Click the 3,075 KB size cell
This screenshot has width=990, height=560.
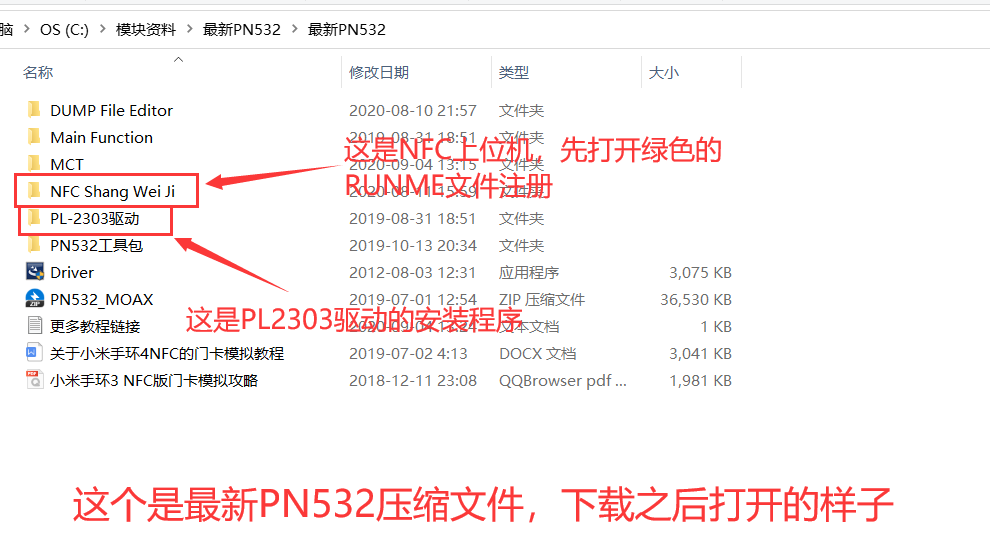pyautogui.click(x=700, y=273)
